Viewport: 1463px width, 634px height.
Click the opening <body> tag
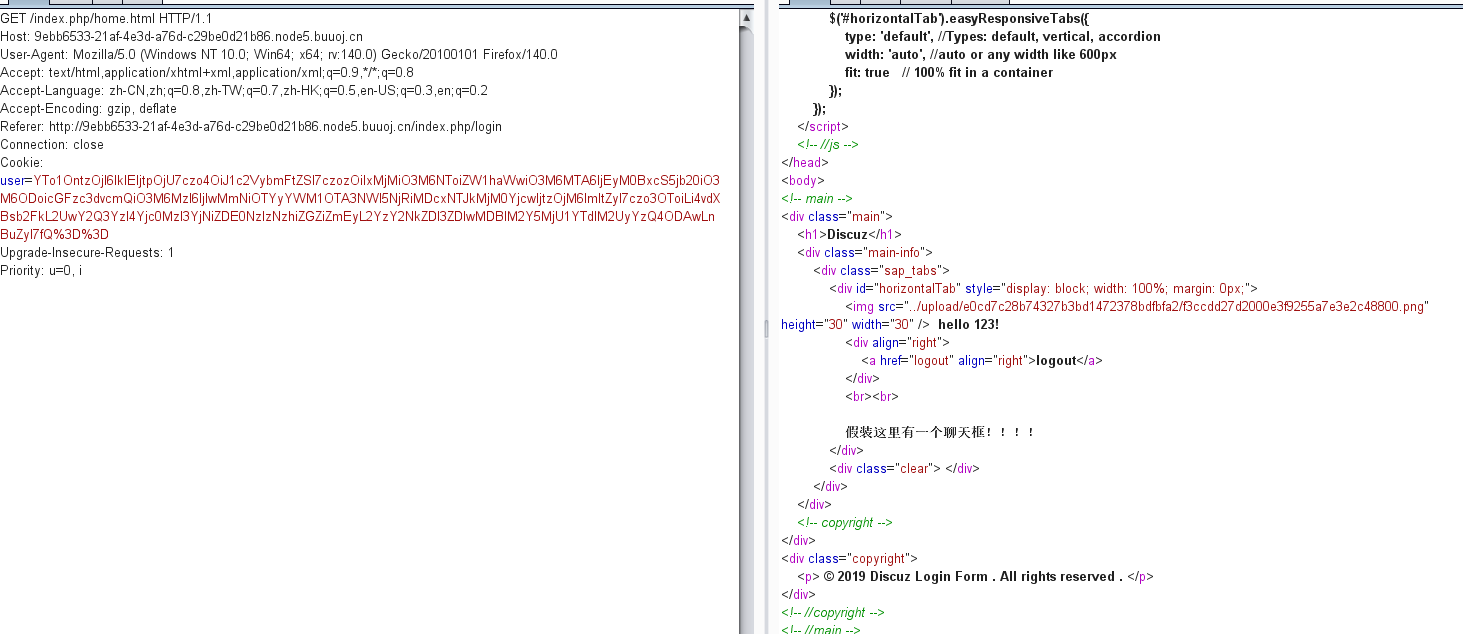pos(801,181)
